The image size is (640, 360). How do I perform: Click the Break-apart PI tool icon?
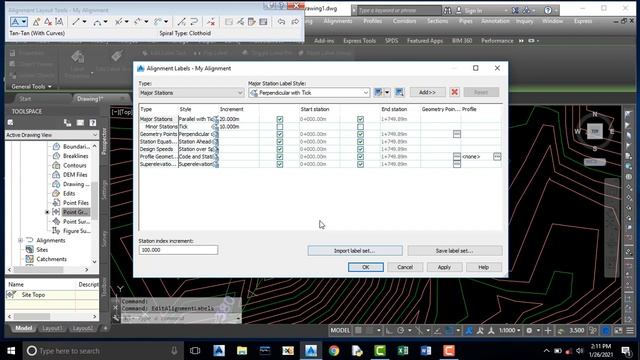(x=59, y=22)
